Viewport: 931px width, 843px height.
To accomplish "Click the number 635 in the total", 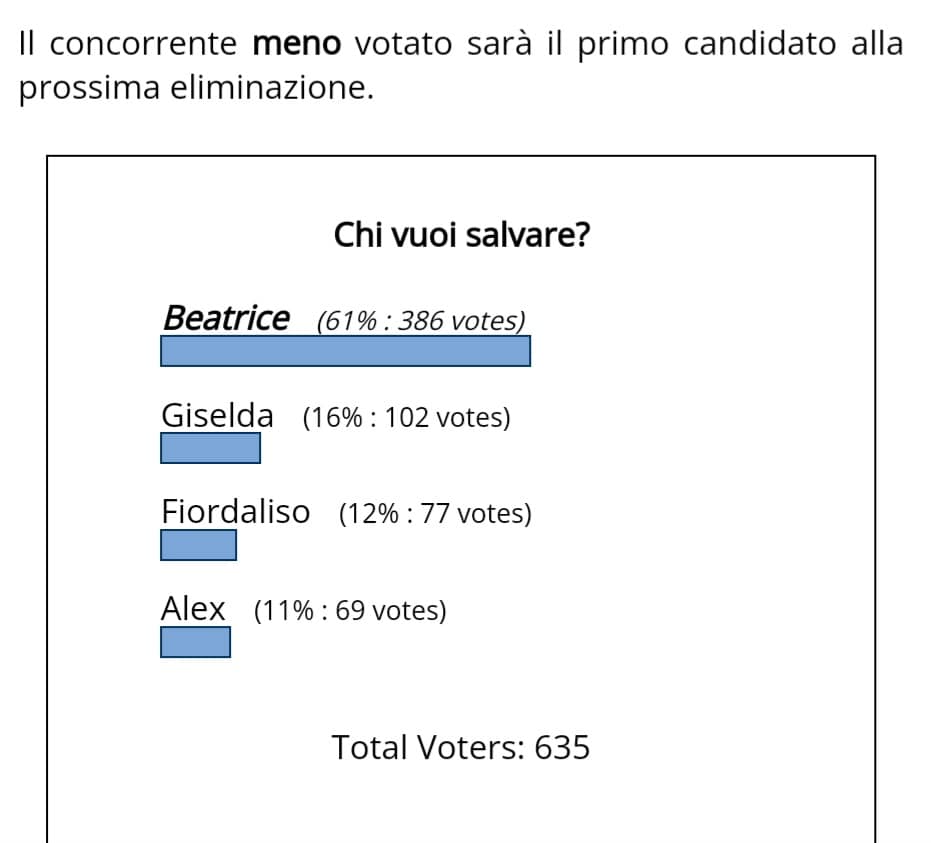I will [562, 747].
